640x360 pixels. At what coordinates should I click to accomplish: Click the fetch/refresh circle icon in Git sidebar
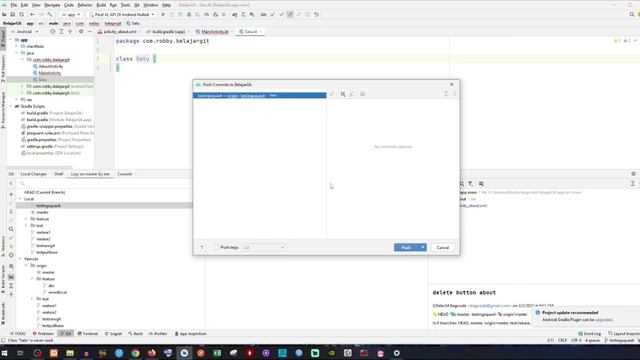(11, 255)
